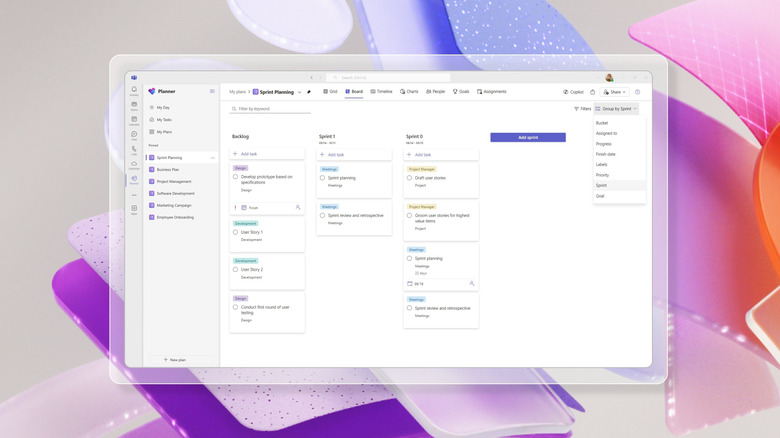This screenshot has height=438, width=780.
Task: Expand the Sprint Planning title chevron
Action: pyautogui.click(x=299, y=92)
